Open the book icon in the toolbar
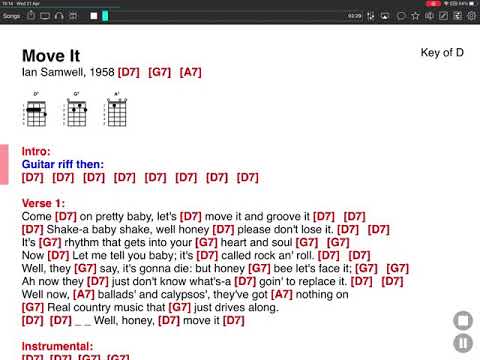Viewport: 480px width, 360px height. click(429, 16)
